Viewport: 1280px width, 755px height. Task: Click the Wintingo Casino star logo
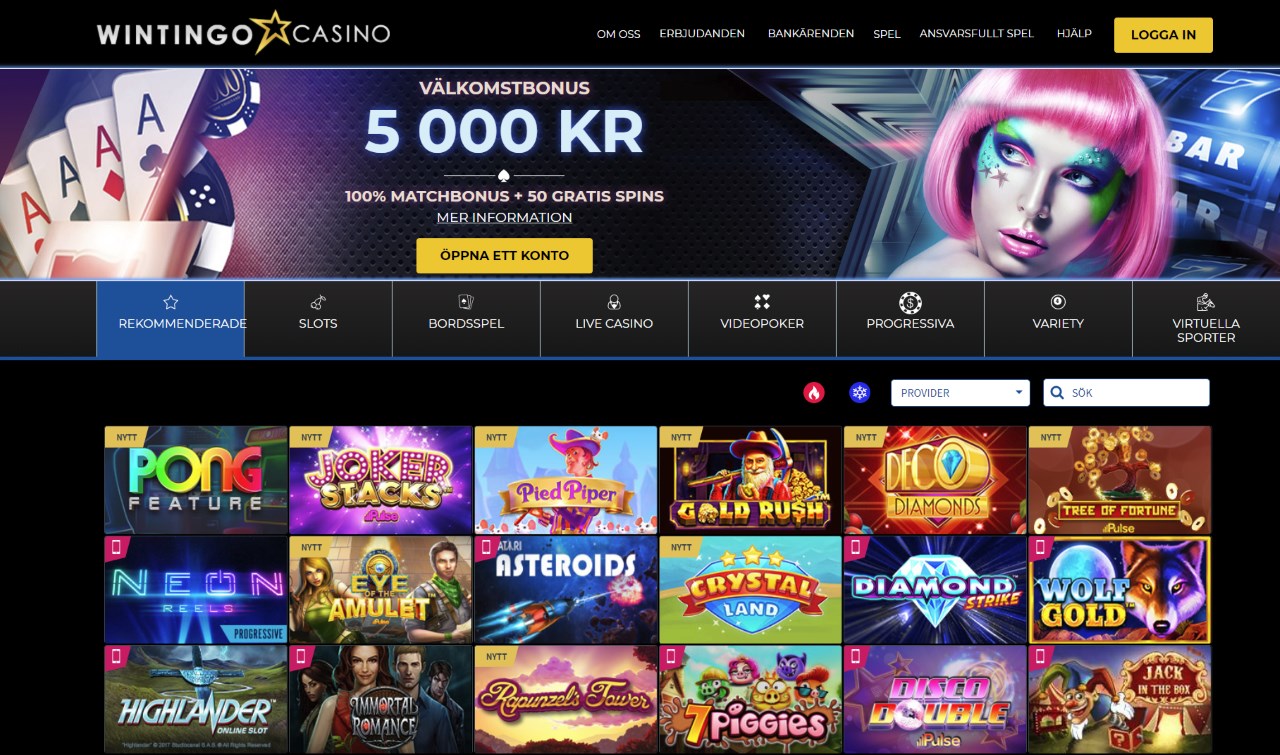tap(243, 34)
